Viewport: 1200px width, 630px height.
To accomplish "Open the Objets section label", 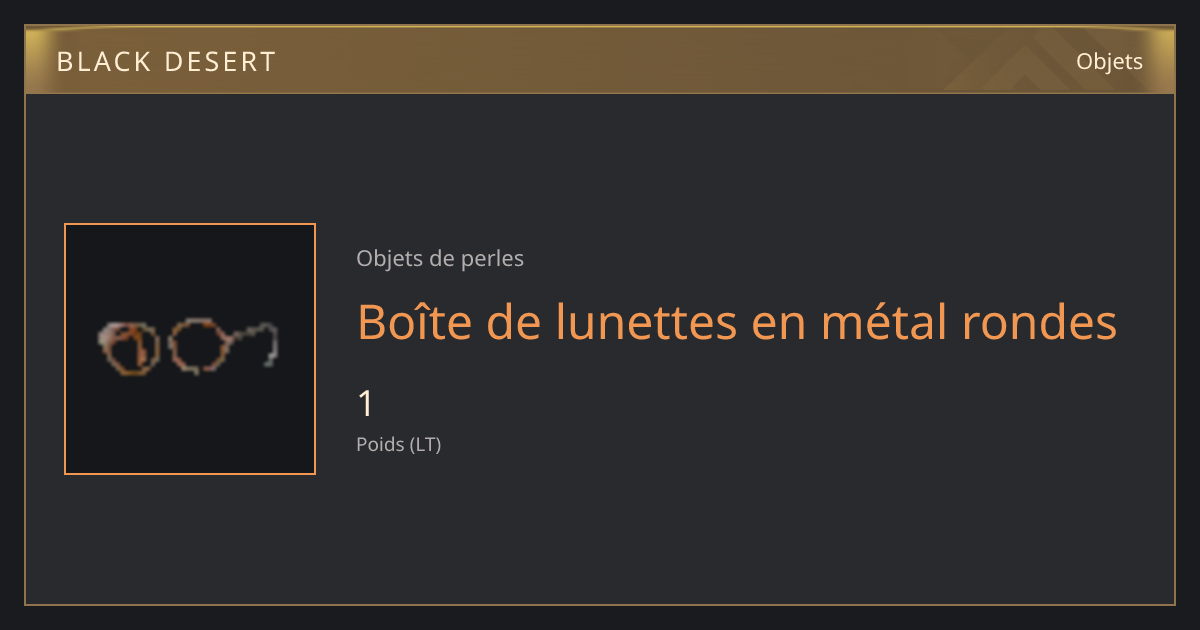I will pos(1109,61).
